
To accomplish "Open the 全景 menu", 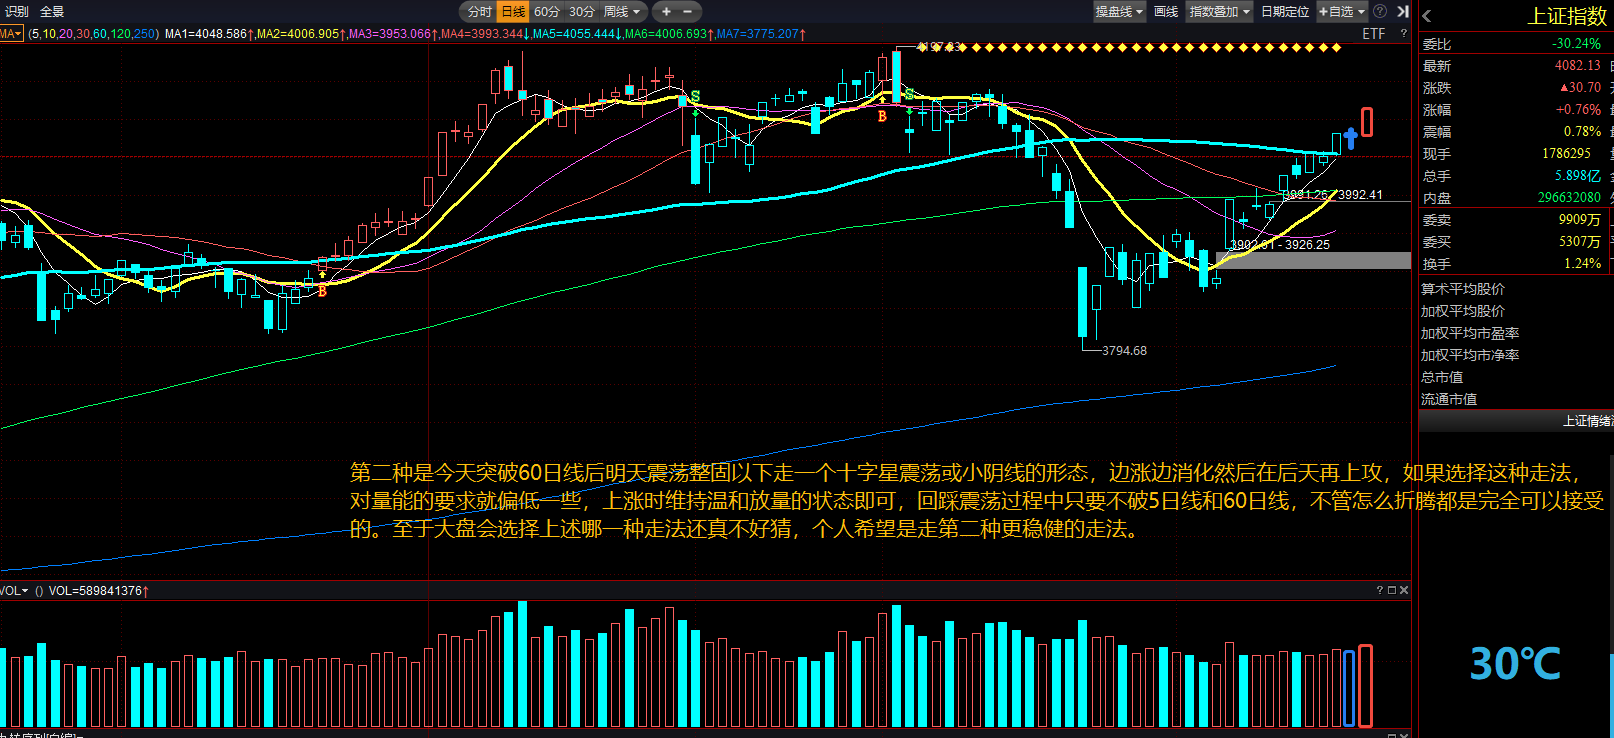I will pyautogui.click(x=52, y=12).
